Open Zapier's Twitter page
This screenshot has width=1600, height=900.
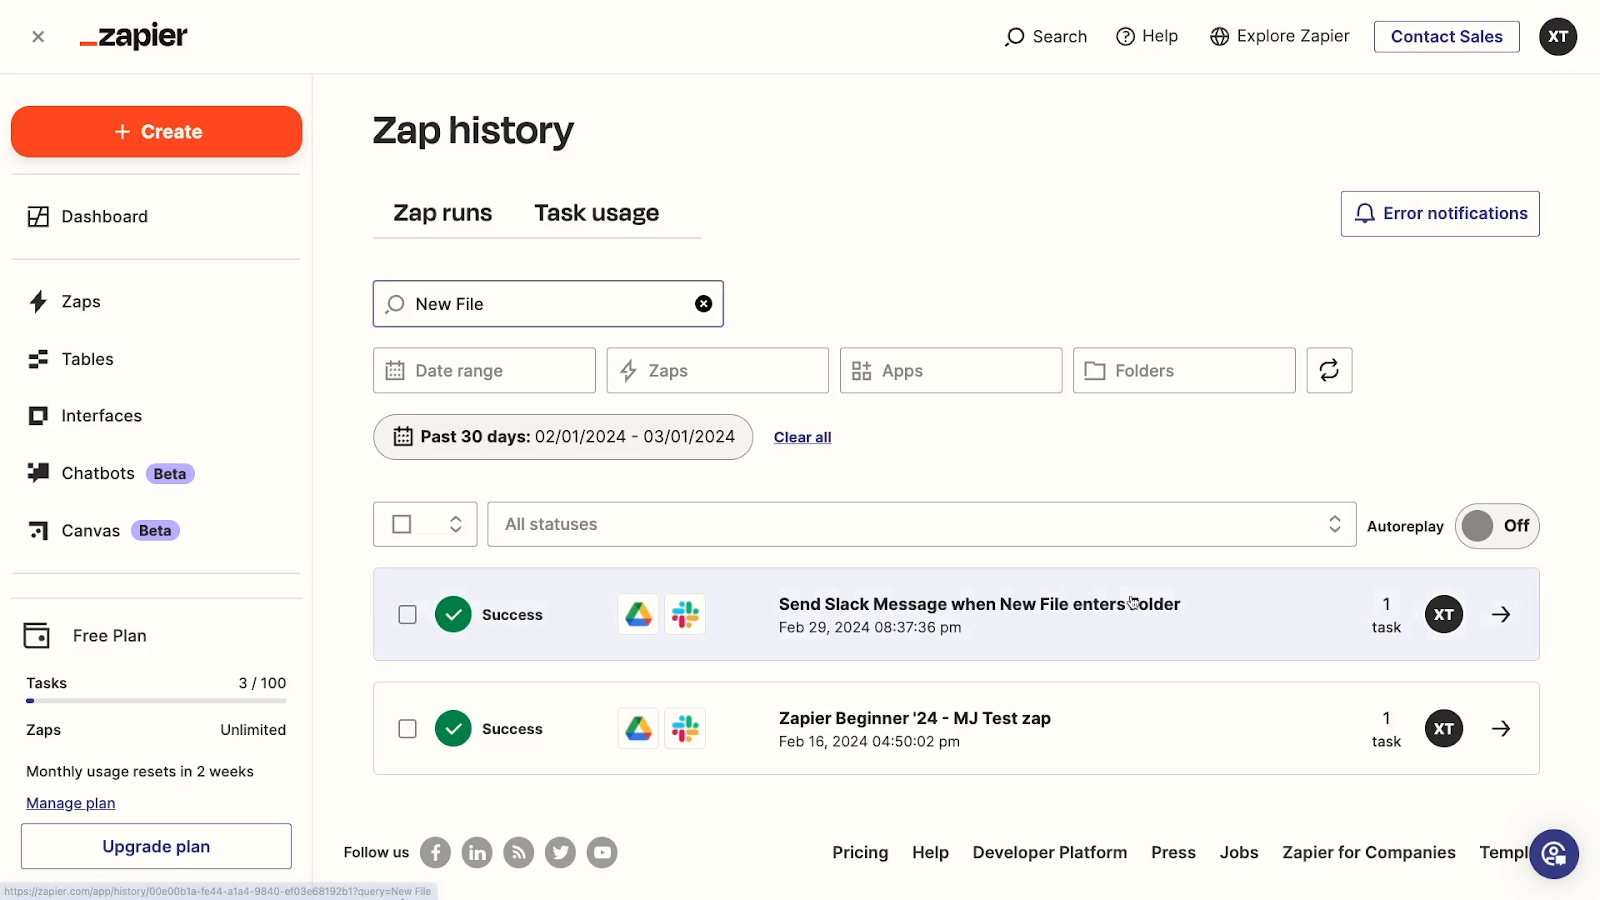point(560,853)
